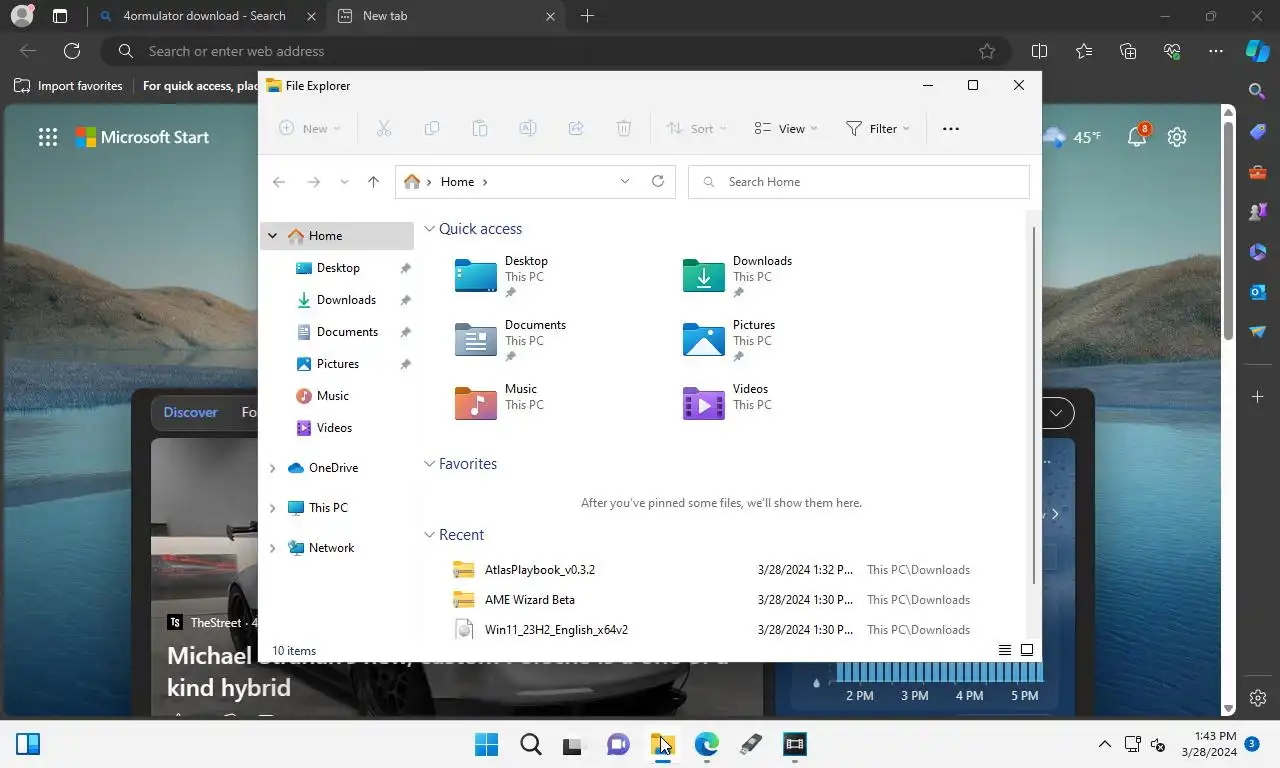
Task: Go forward with File Explorer forward arrow
Action: 313,182
